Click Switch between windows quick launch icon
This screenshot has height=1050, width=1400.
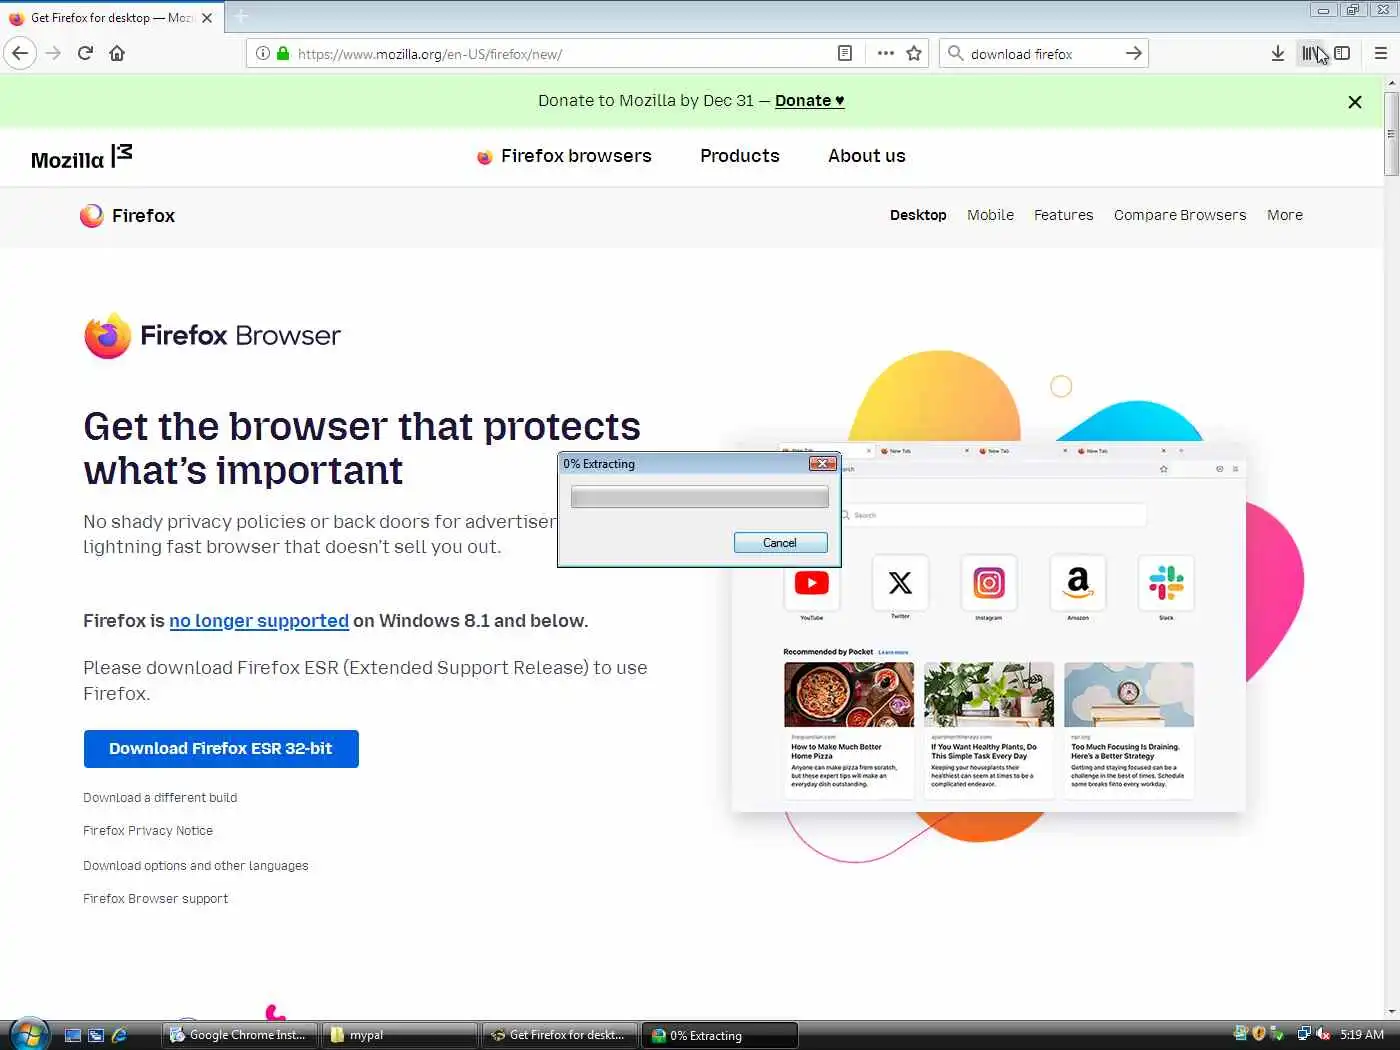pos(96,1035)
